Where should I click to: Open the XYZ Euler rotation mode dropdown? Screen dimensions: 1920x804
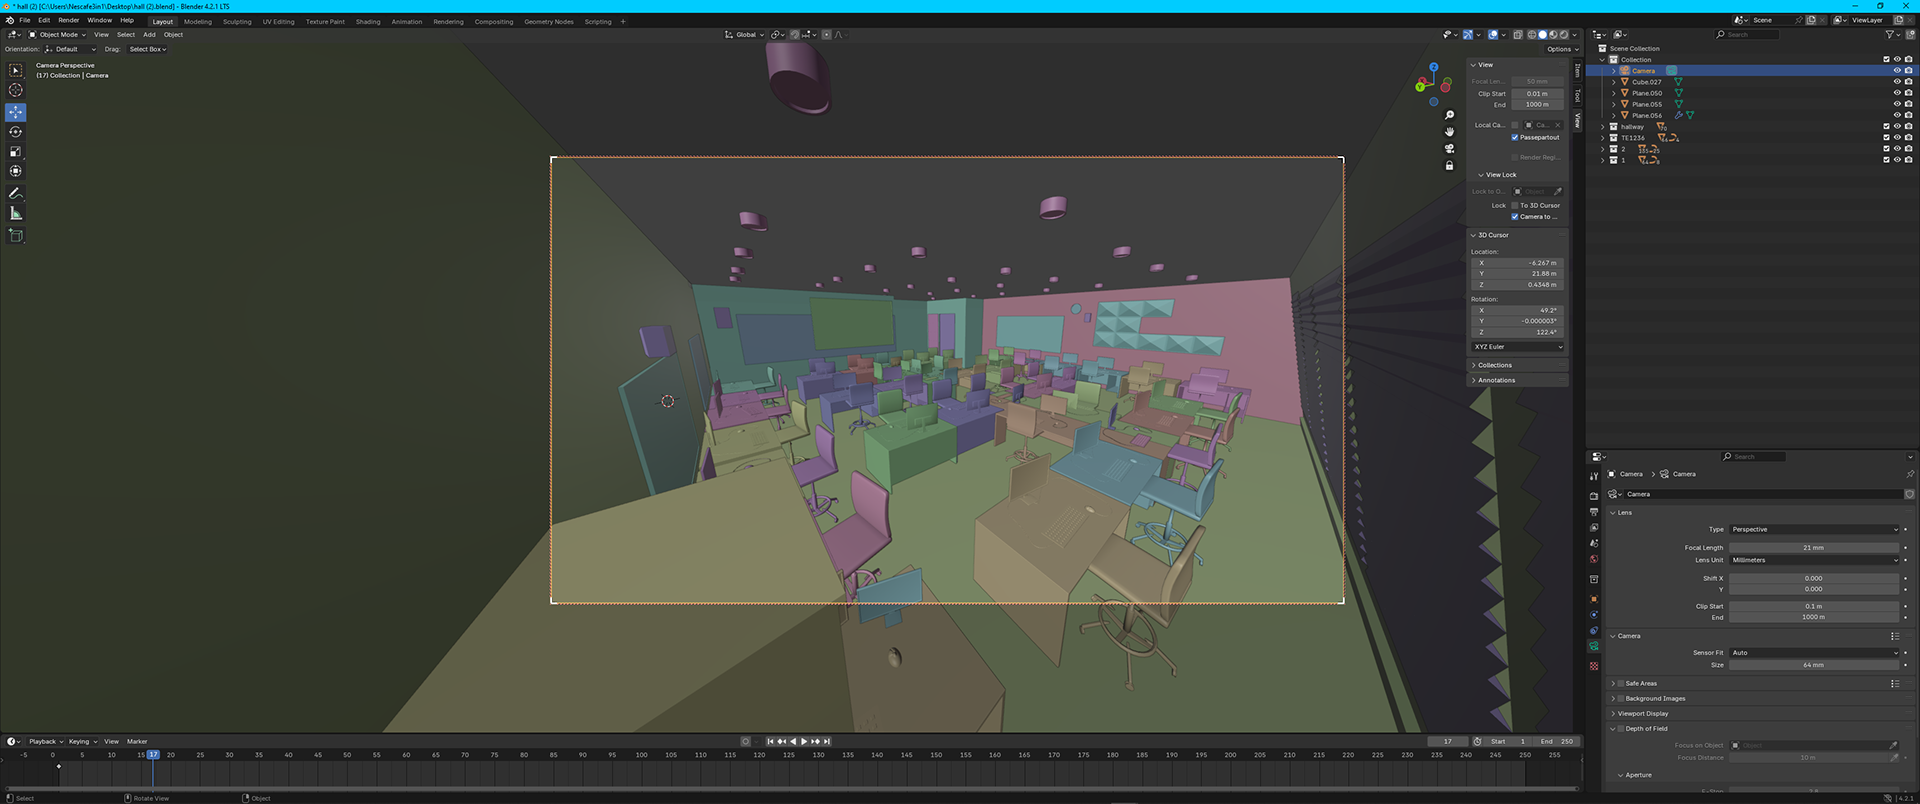pos(1518,347)
